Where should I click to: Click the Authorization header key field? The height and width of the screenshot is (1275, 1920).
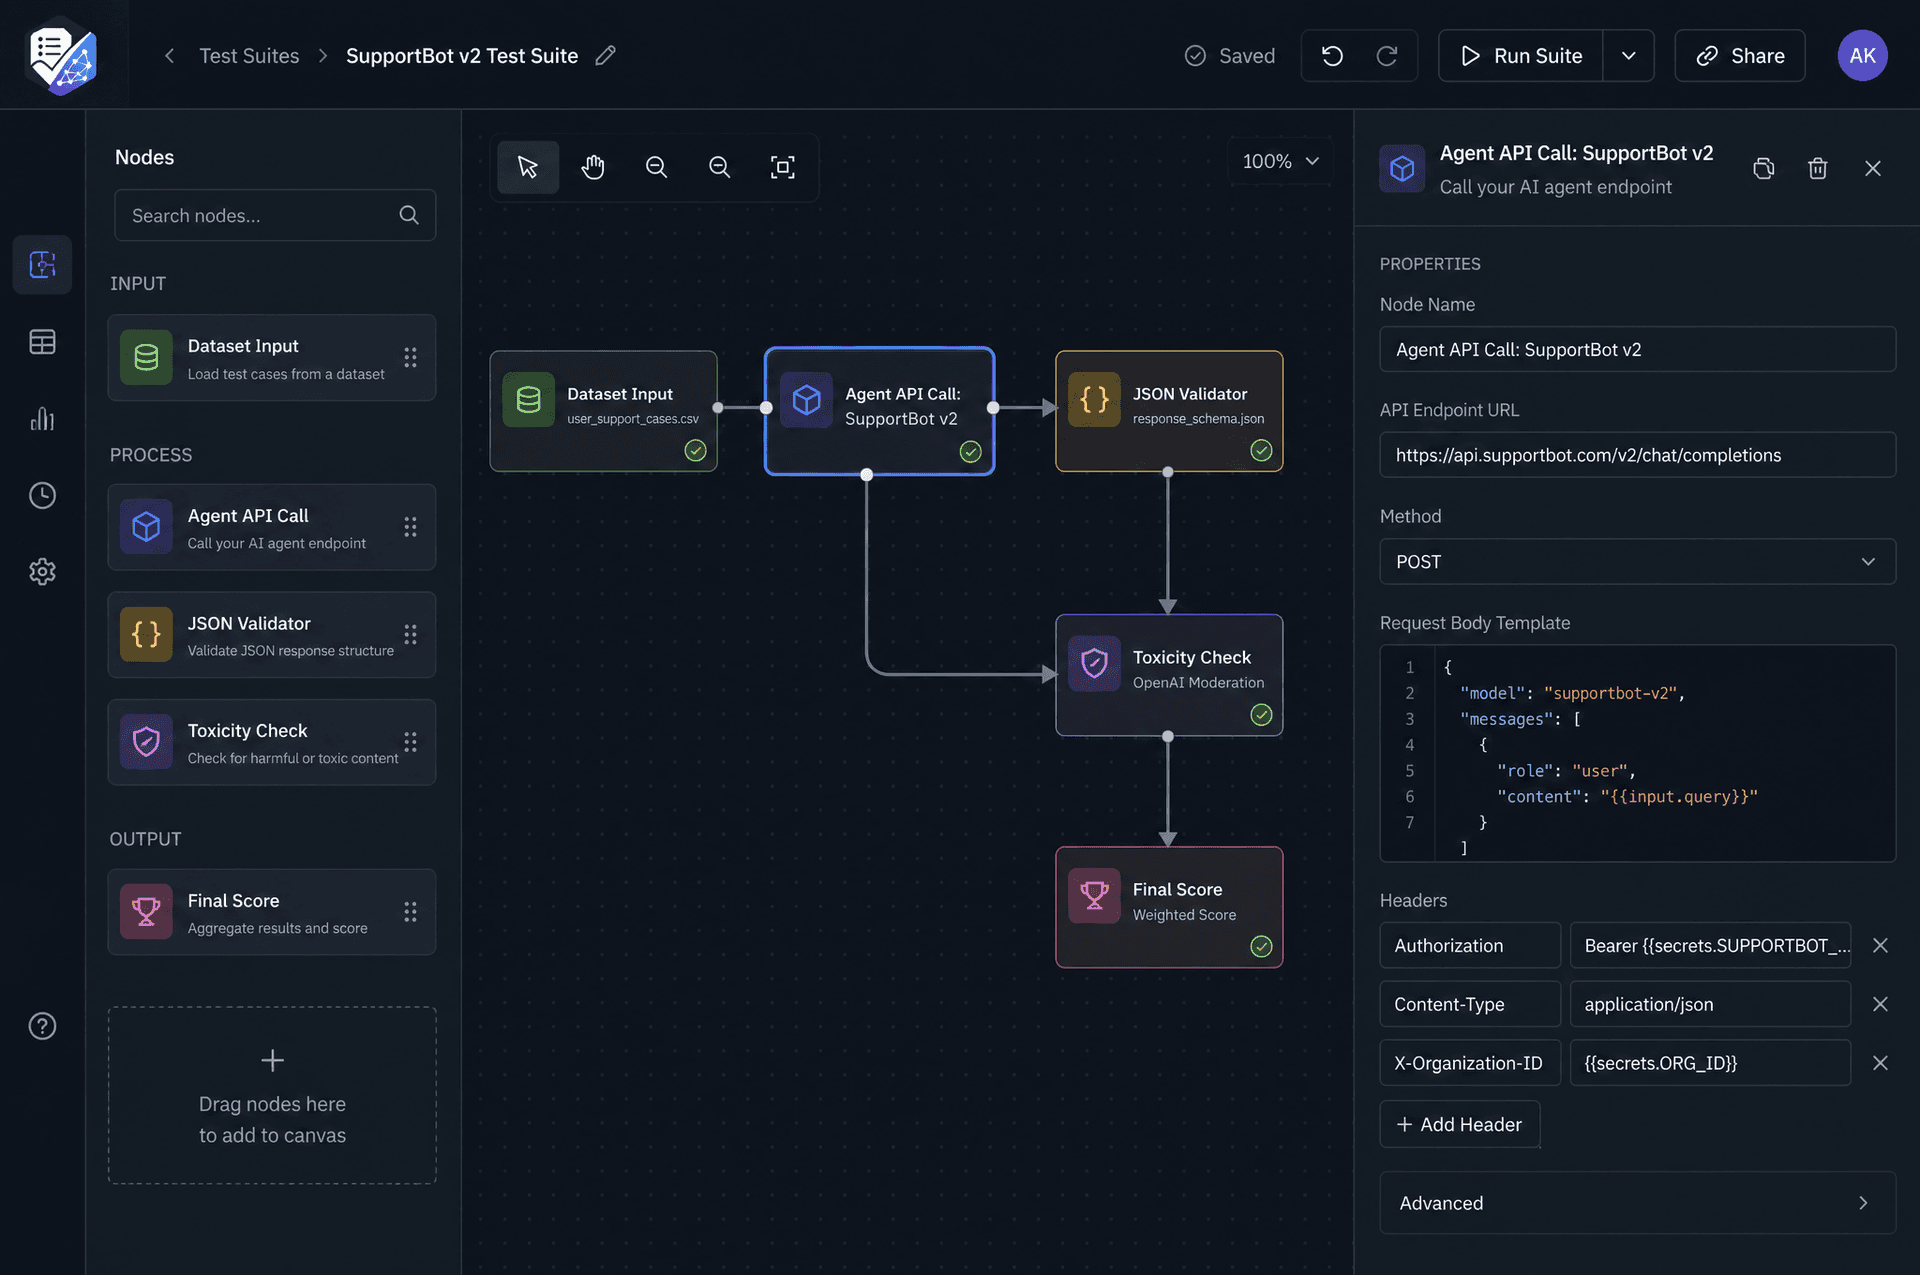tap(1470, 946)
